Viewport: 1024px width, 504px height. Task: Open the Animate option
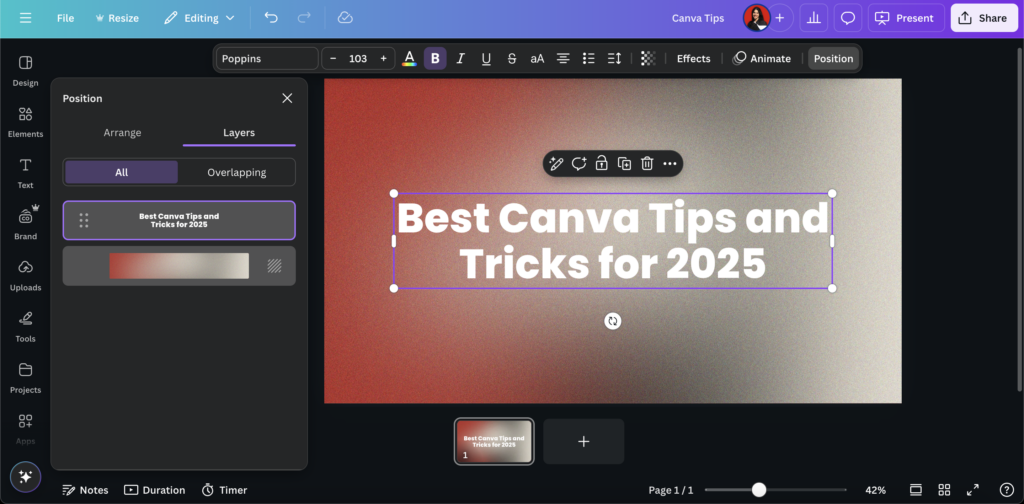click(761, 59)
